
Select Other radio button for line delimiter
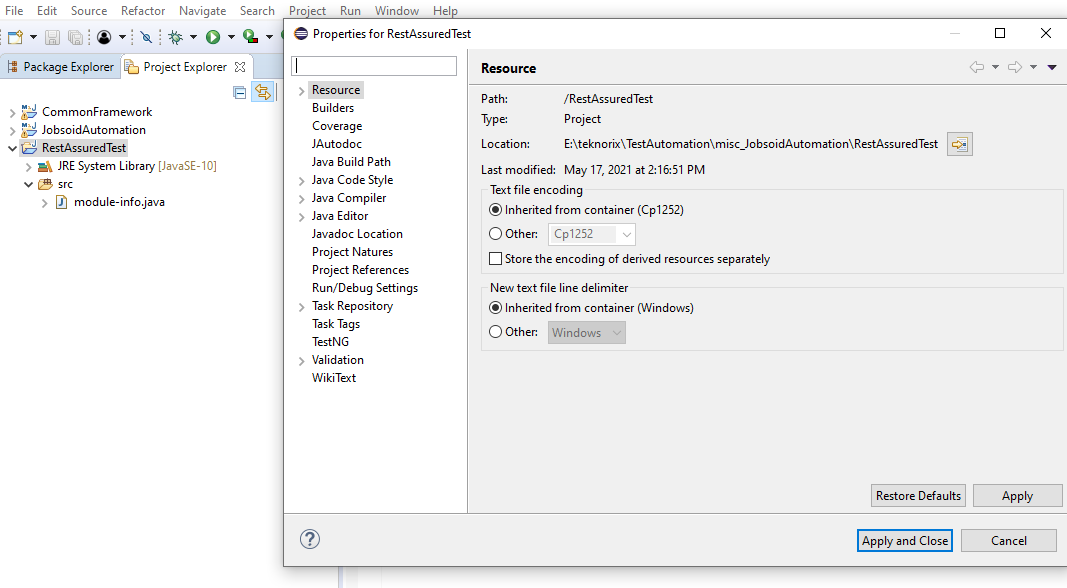495,331
